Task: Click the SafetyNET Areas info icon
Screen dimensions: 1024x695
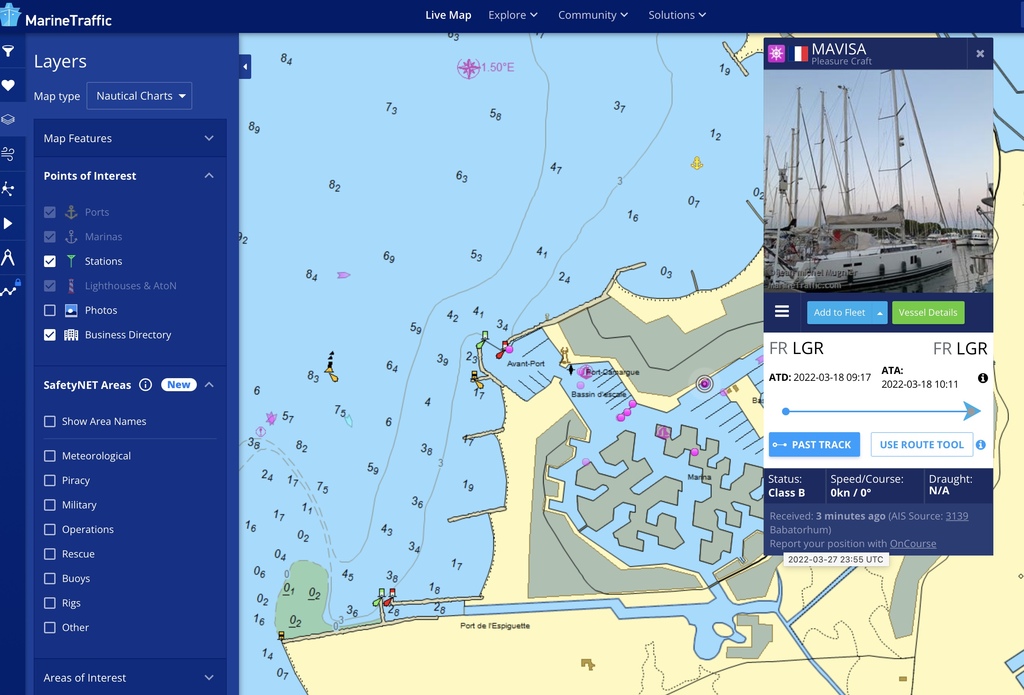Action: [x=146, y=385]
